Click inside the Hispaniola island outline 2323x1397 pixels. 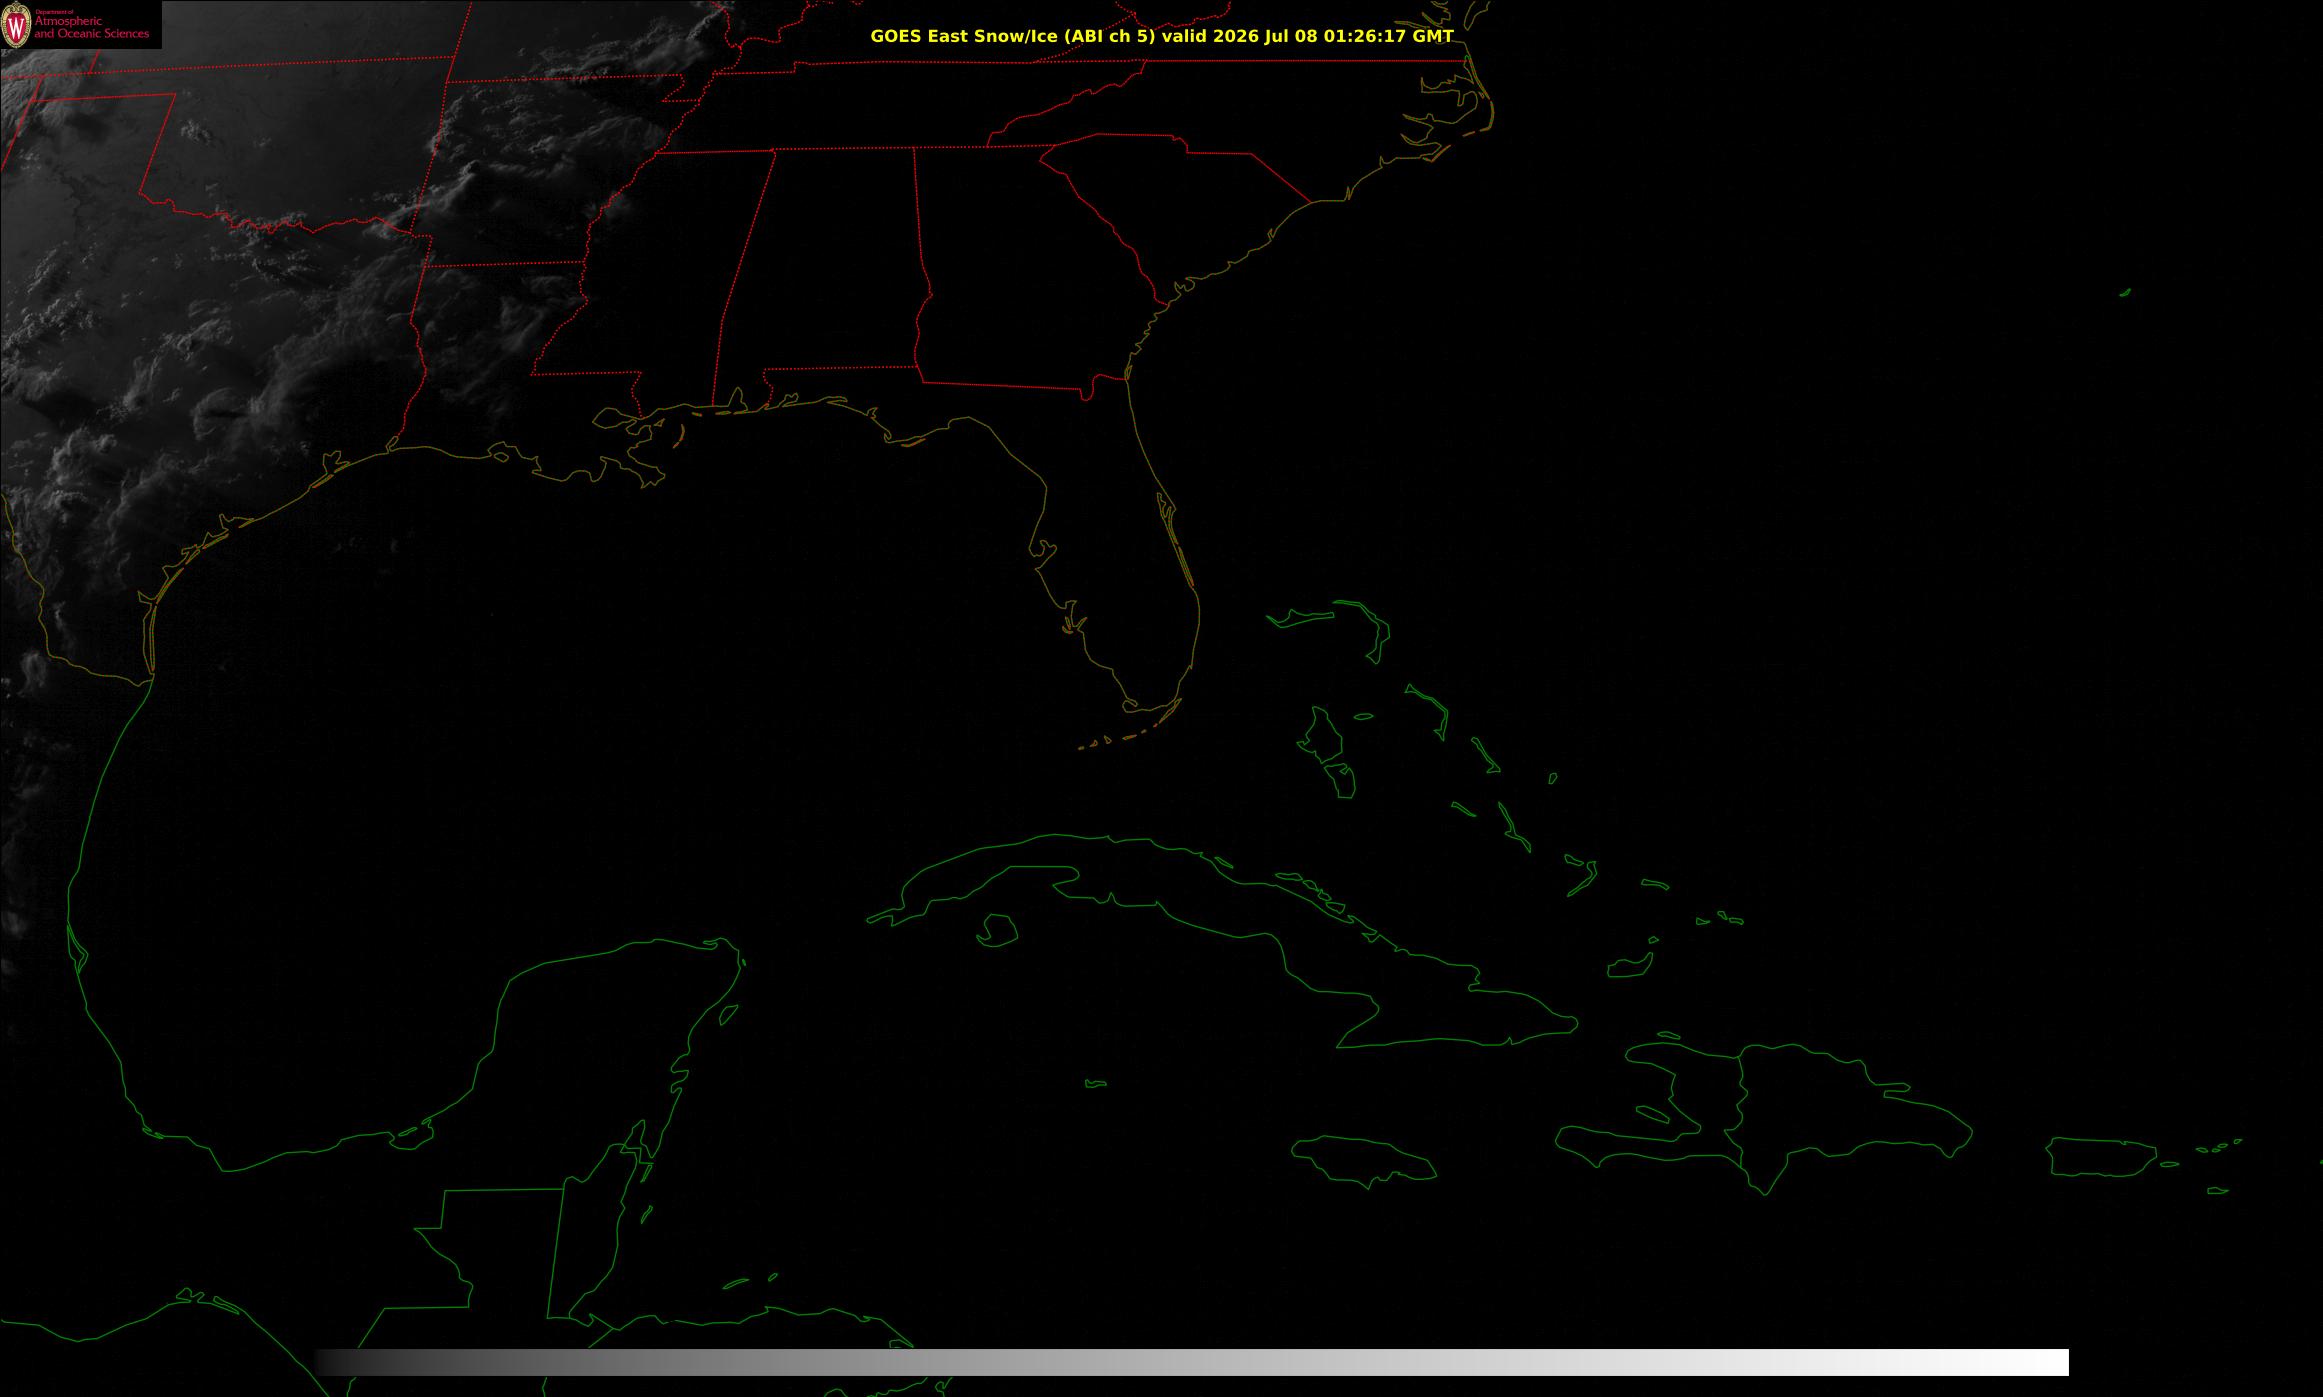click(1780, 1115)
